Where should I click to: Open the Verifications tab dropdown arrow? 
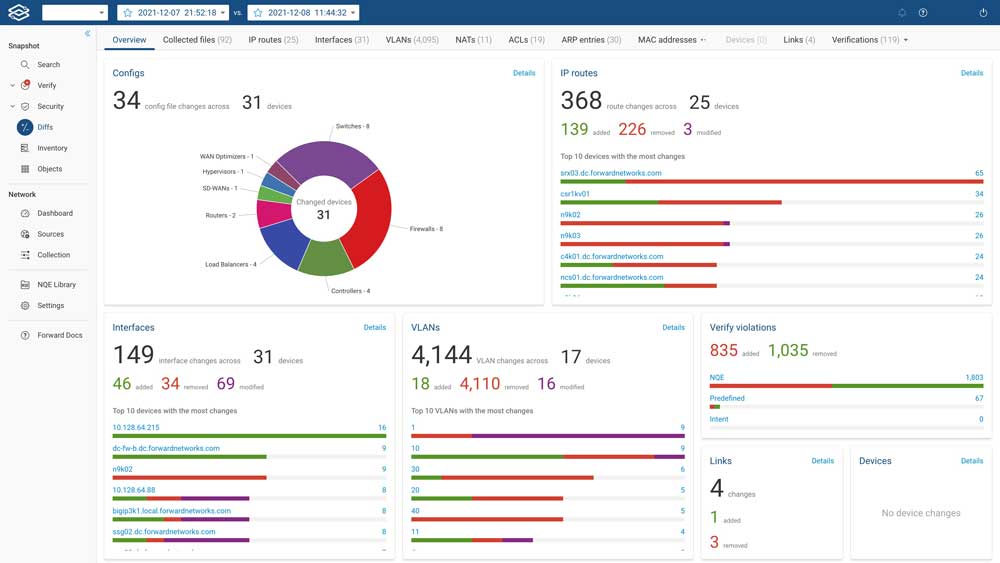tap(906, 40)
